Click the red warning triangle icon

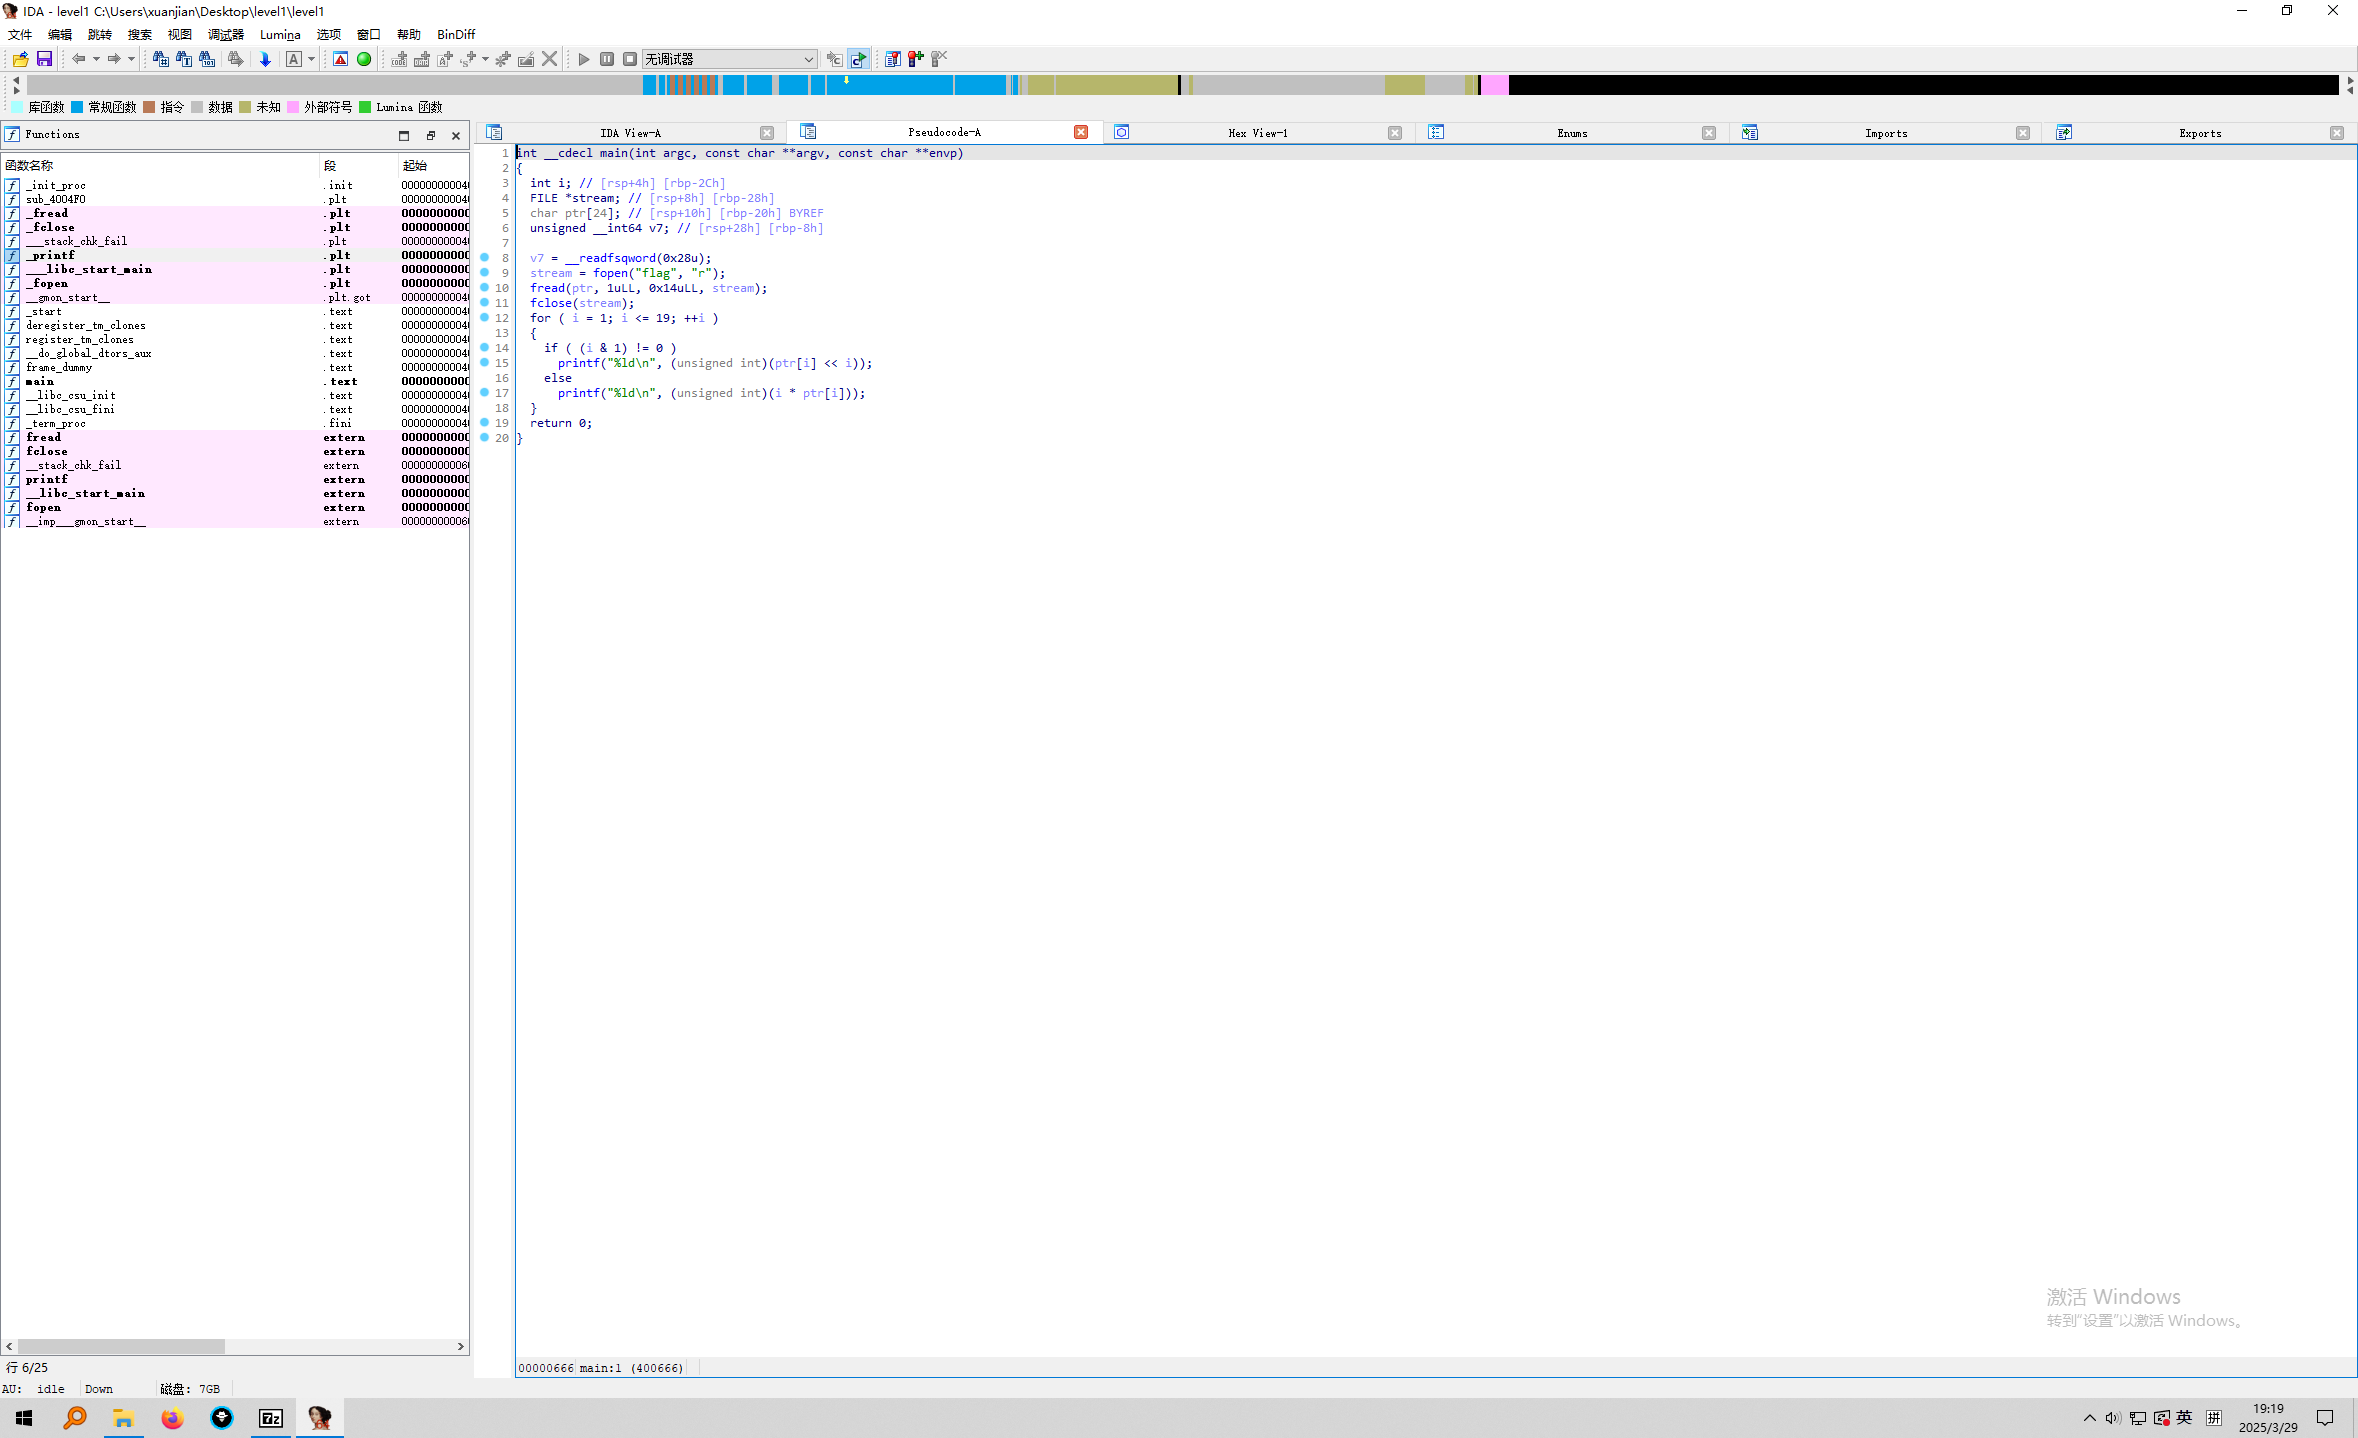click(x=341, y=59)
